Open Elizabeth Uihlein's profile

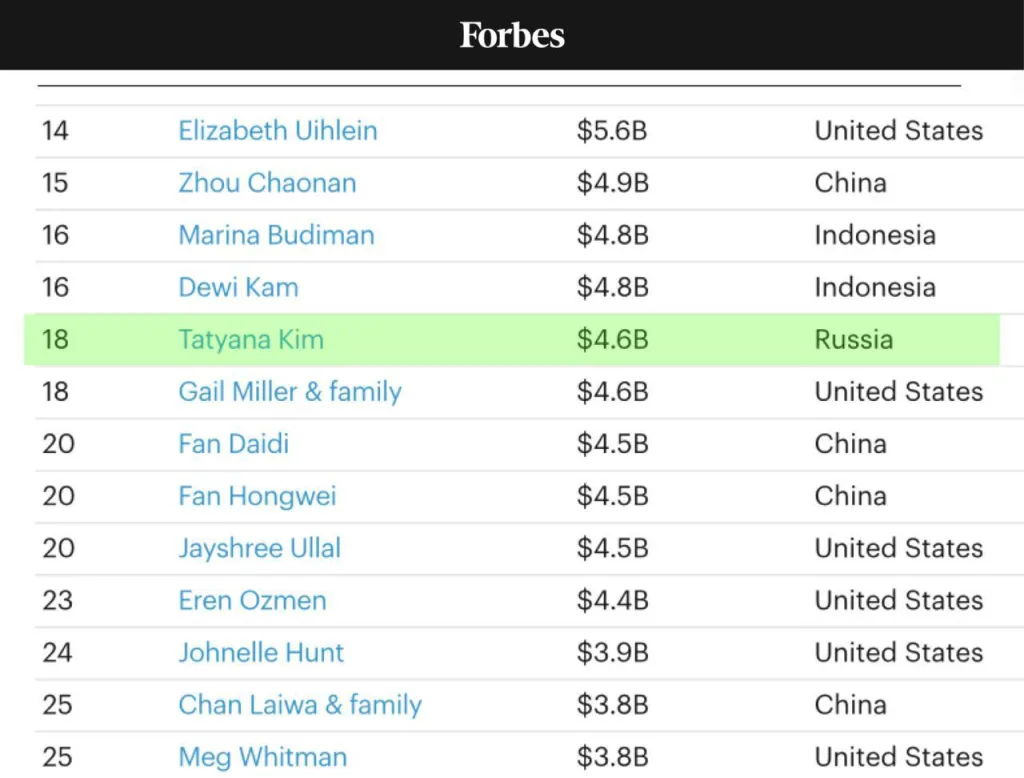click(278, 131)
